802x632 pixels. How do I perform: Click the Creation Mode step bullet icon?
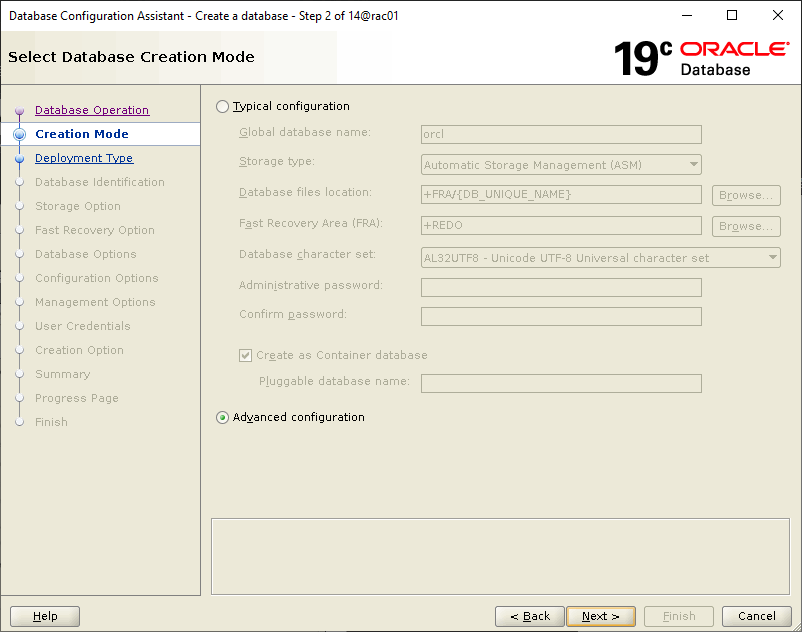coord(19,134)
